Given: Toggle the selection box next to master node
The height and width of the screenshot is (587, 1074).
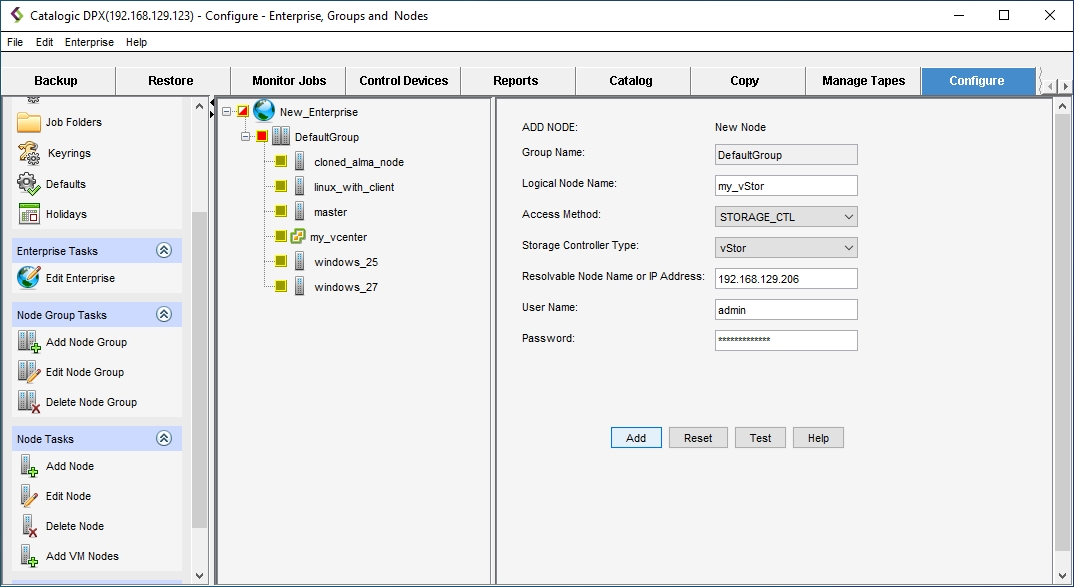Looking at the screenshot, I should 281,212.
